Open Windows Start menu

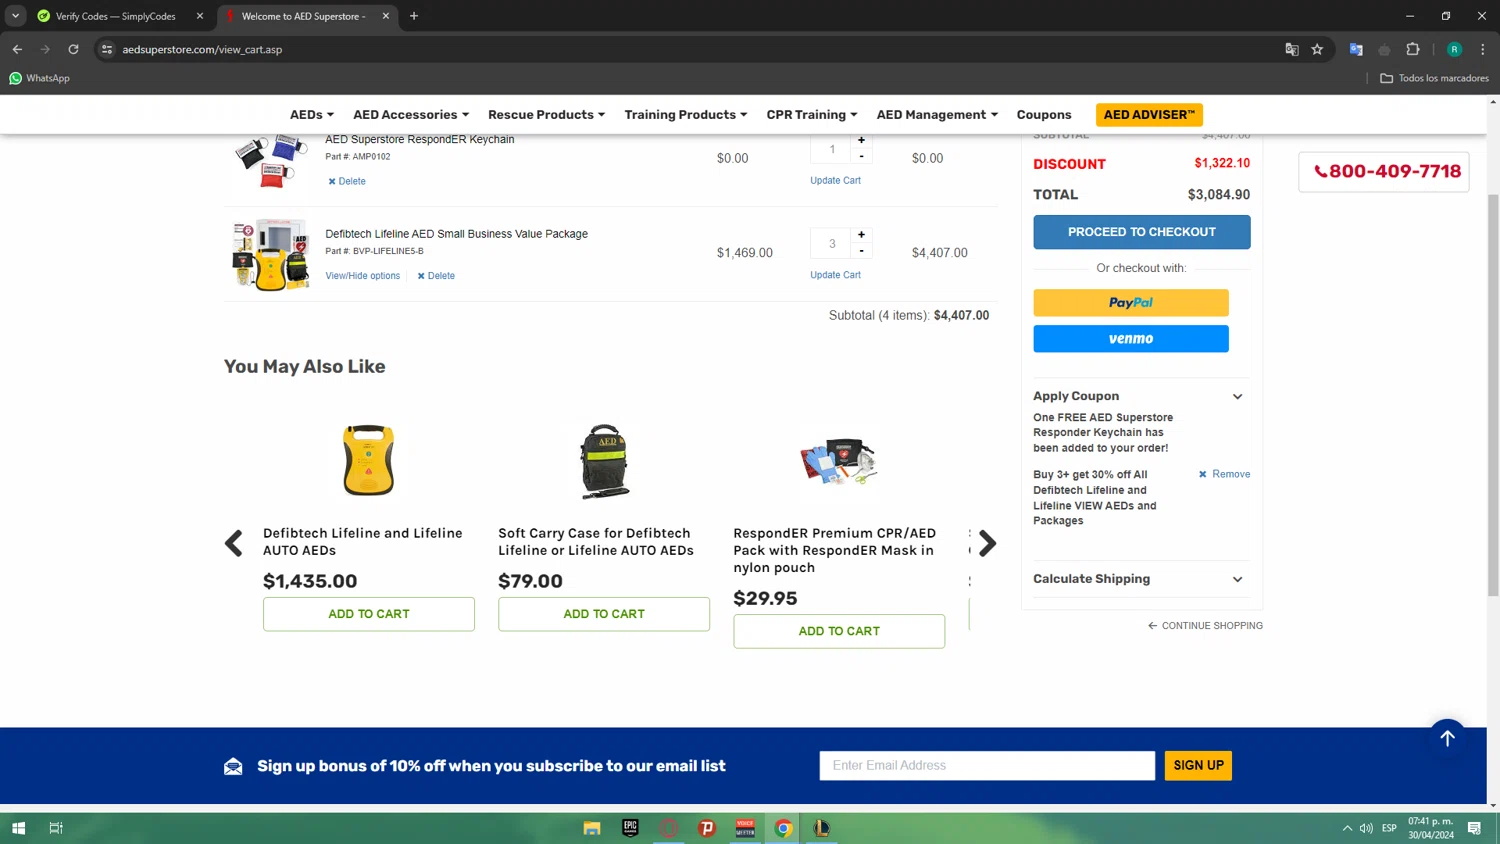tap(18, 828)
